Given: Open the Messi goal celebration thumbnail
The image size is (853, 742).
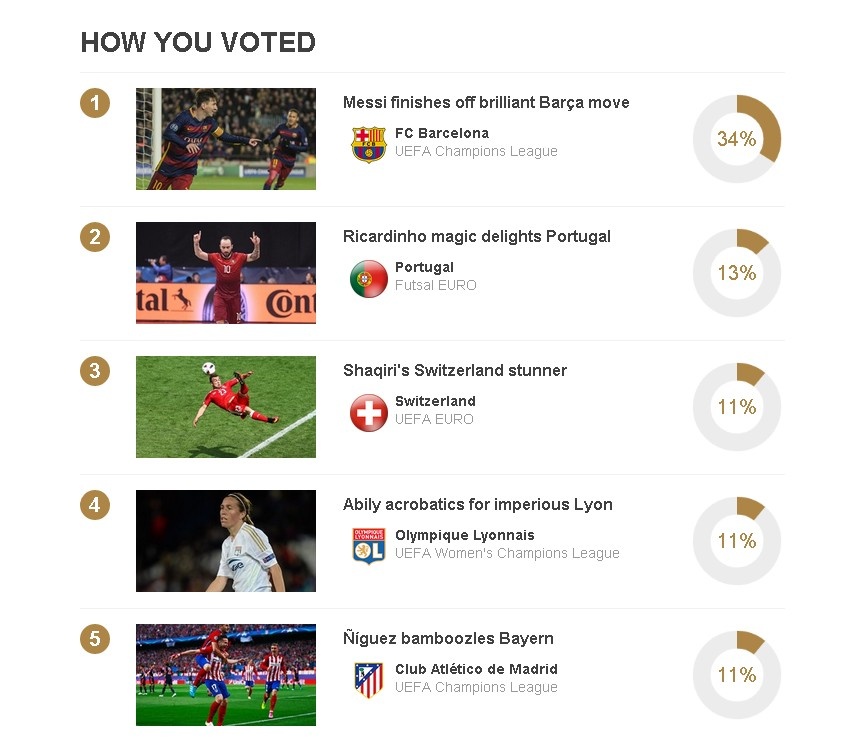Looking at the screenshot, I should (x=226, y=139).
